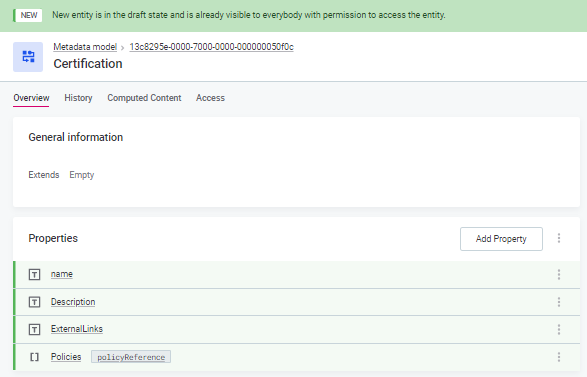Click the Certification entity type icon

click(28, 57)
